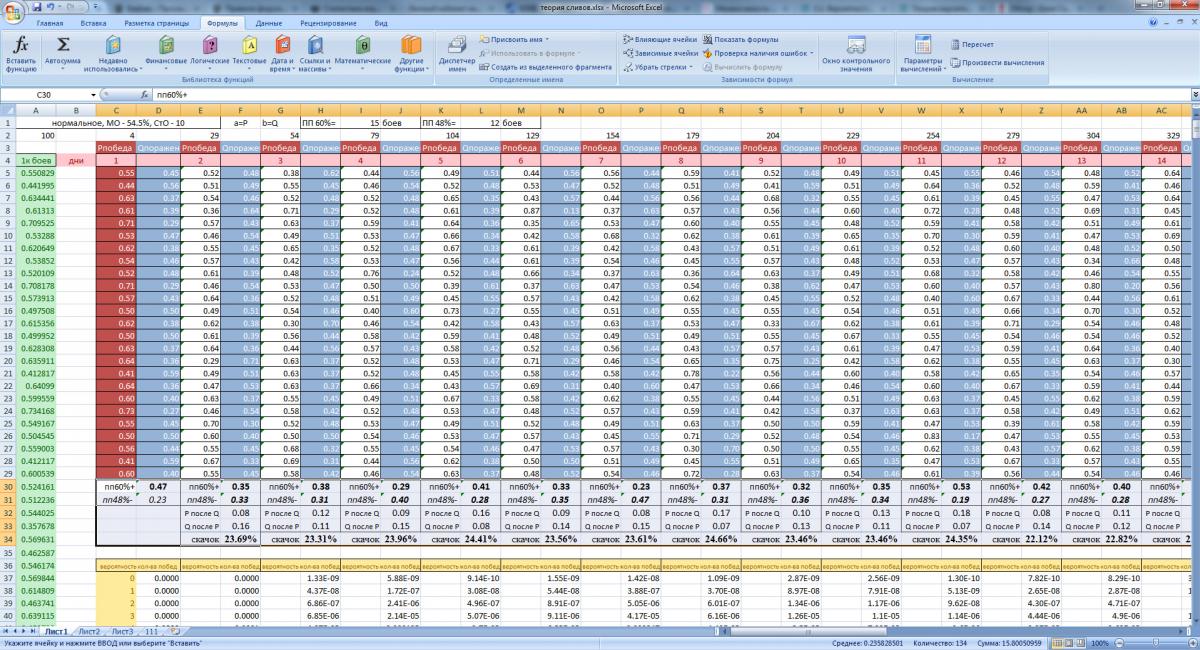Open the Financial functions book icon
The height and width of the screenshot is (650, 1200).
tap(166, 52)
